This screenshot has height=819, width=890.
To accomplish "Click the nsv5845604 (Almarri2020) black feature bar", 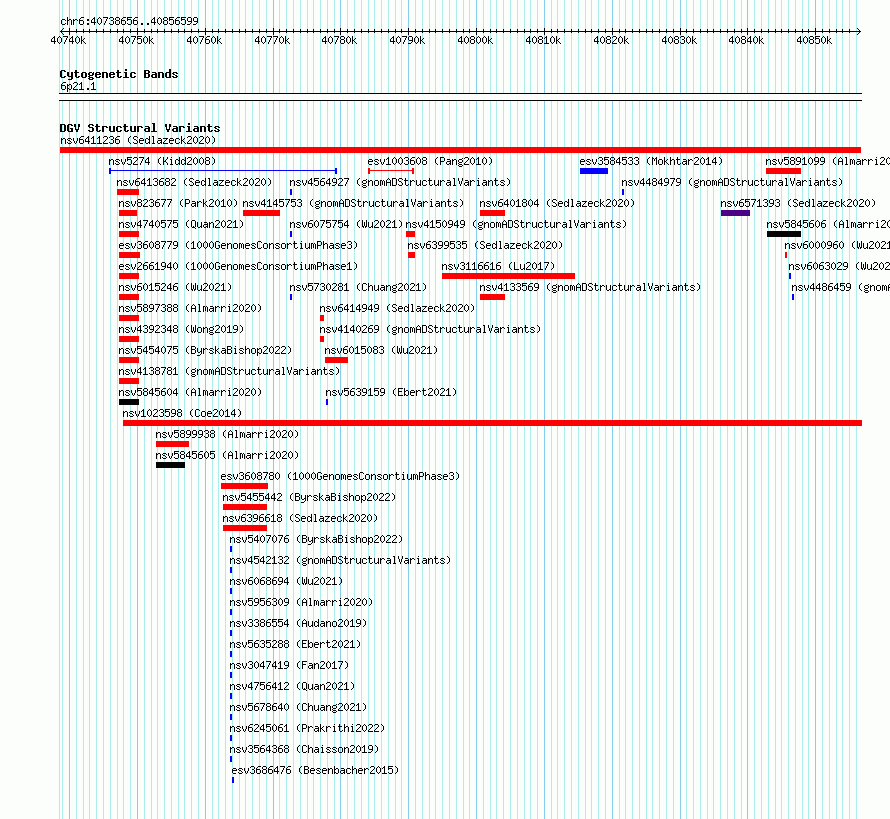I will coord(129,402).
